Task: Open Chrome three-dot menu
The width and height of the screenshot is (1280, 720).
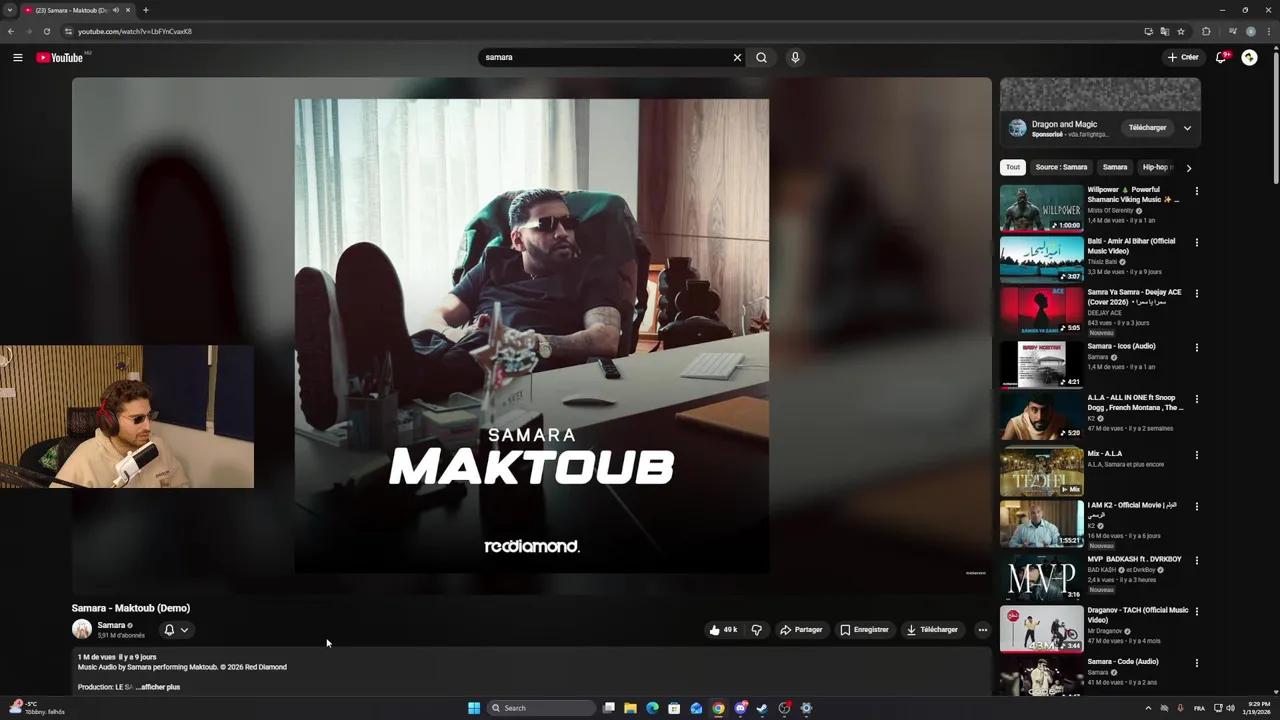Action: point(1268,31)
